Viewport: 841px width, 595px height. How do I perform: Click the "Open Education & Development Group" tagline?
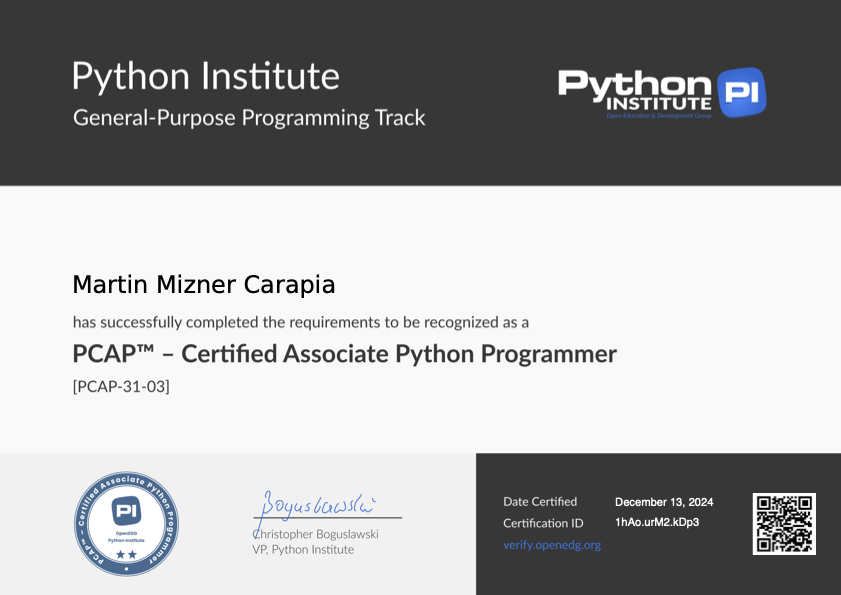click(658, 116)
